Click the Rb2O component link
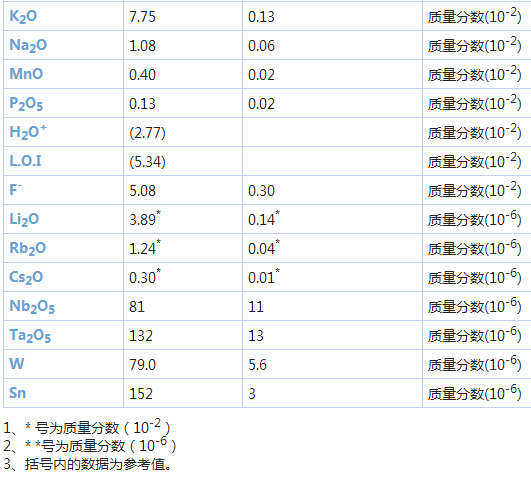The height and width of the screenshot is (478, 531). (27, 248)
